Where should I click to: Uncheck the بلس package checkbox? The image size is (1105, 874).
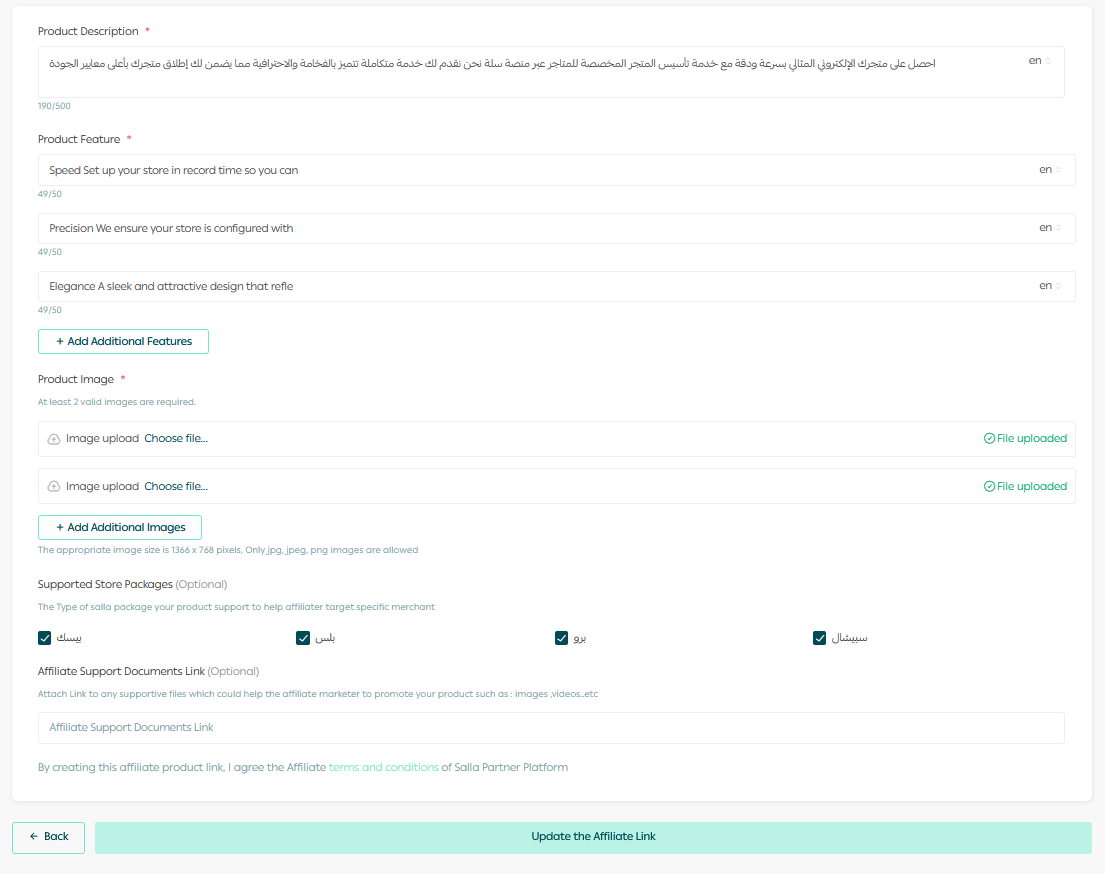tap(303, 638)
